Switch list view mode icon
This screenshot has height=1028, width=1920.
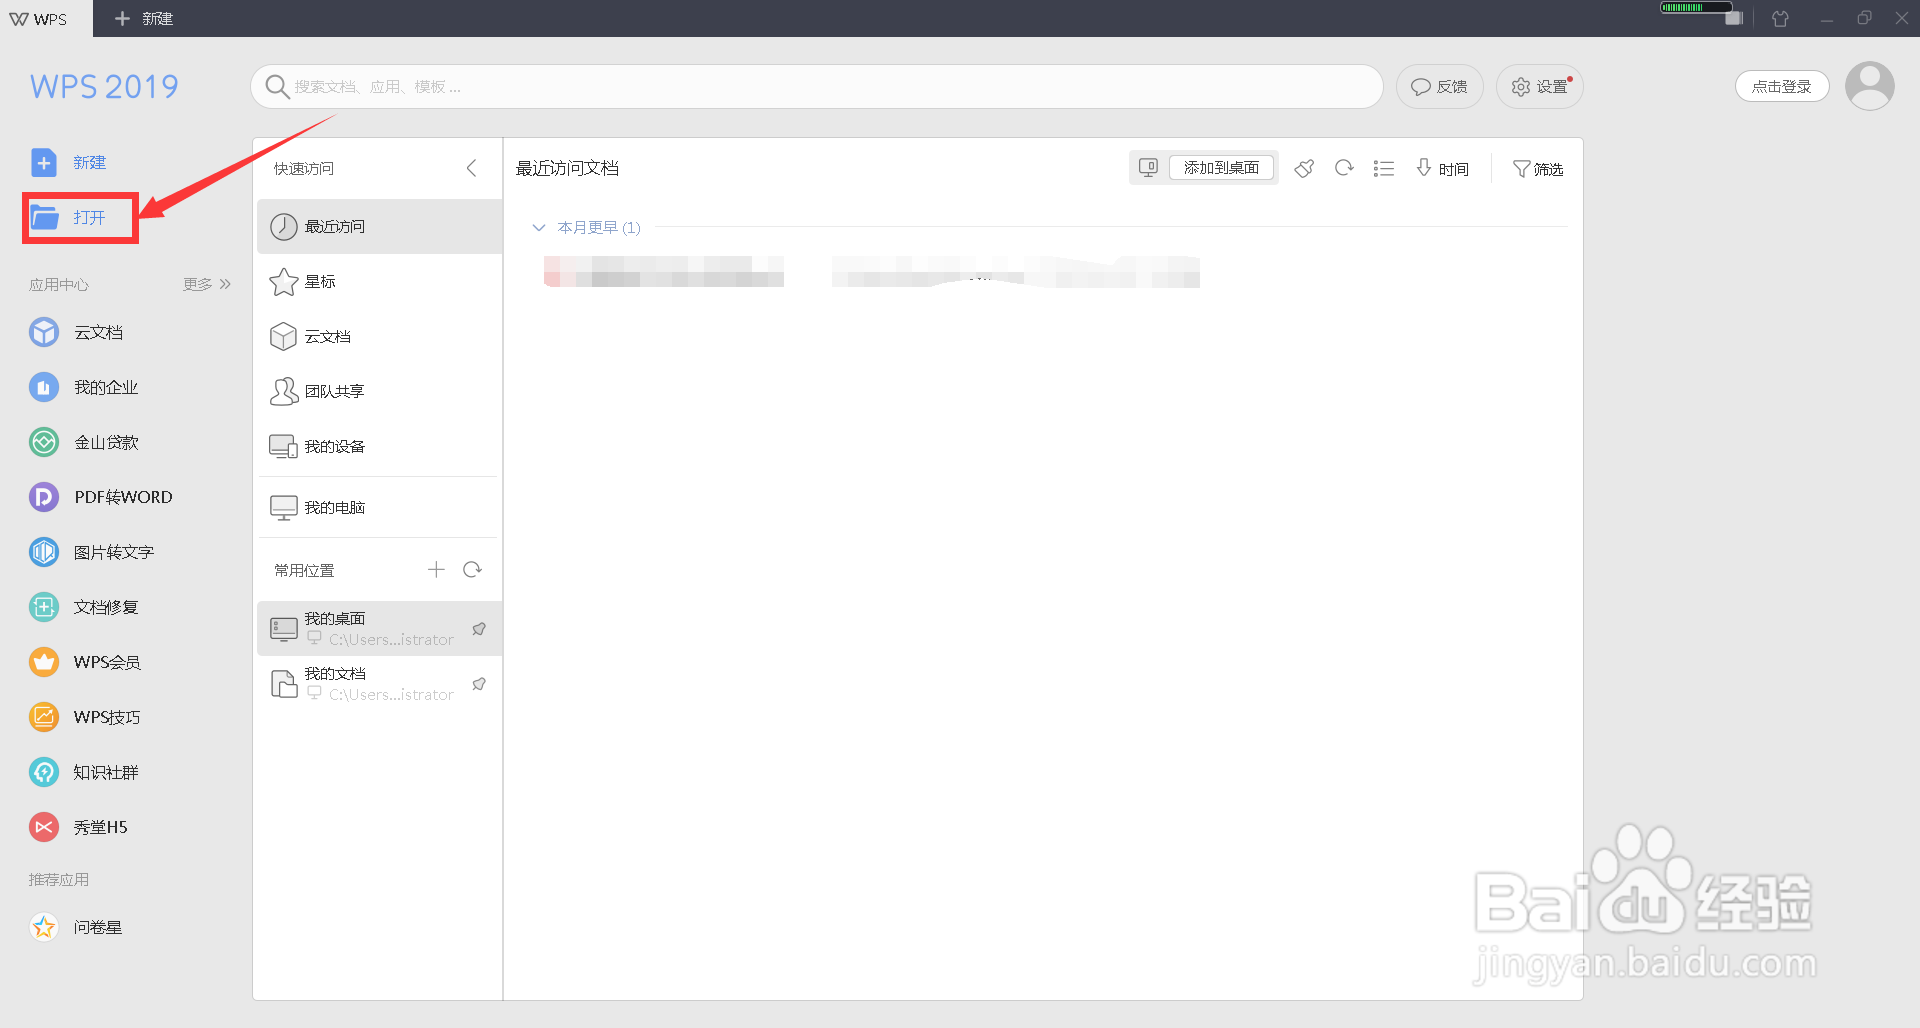coord(1384,168)
